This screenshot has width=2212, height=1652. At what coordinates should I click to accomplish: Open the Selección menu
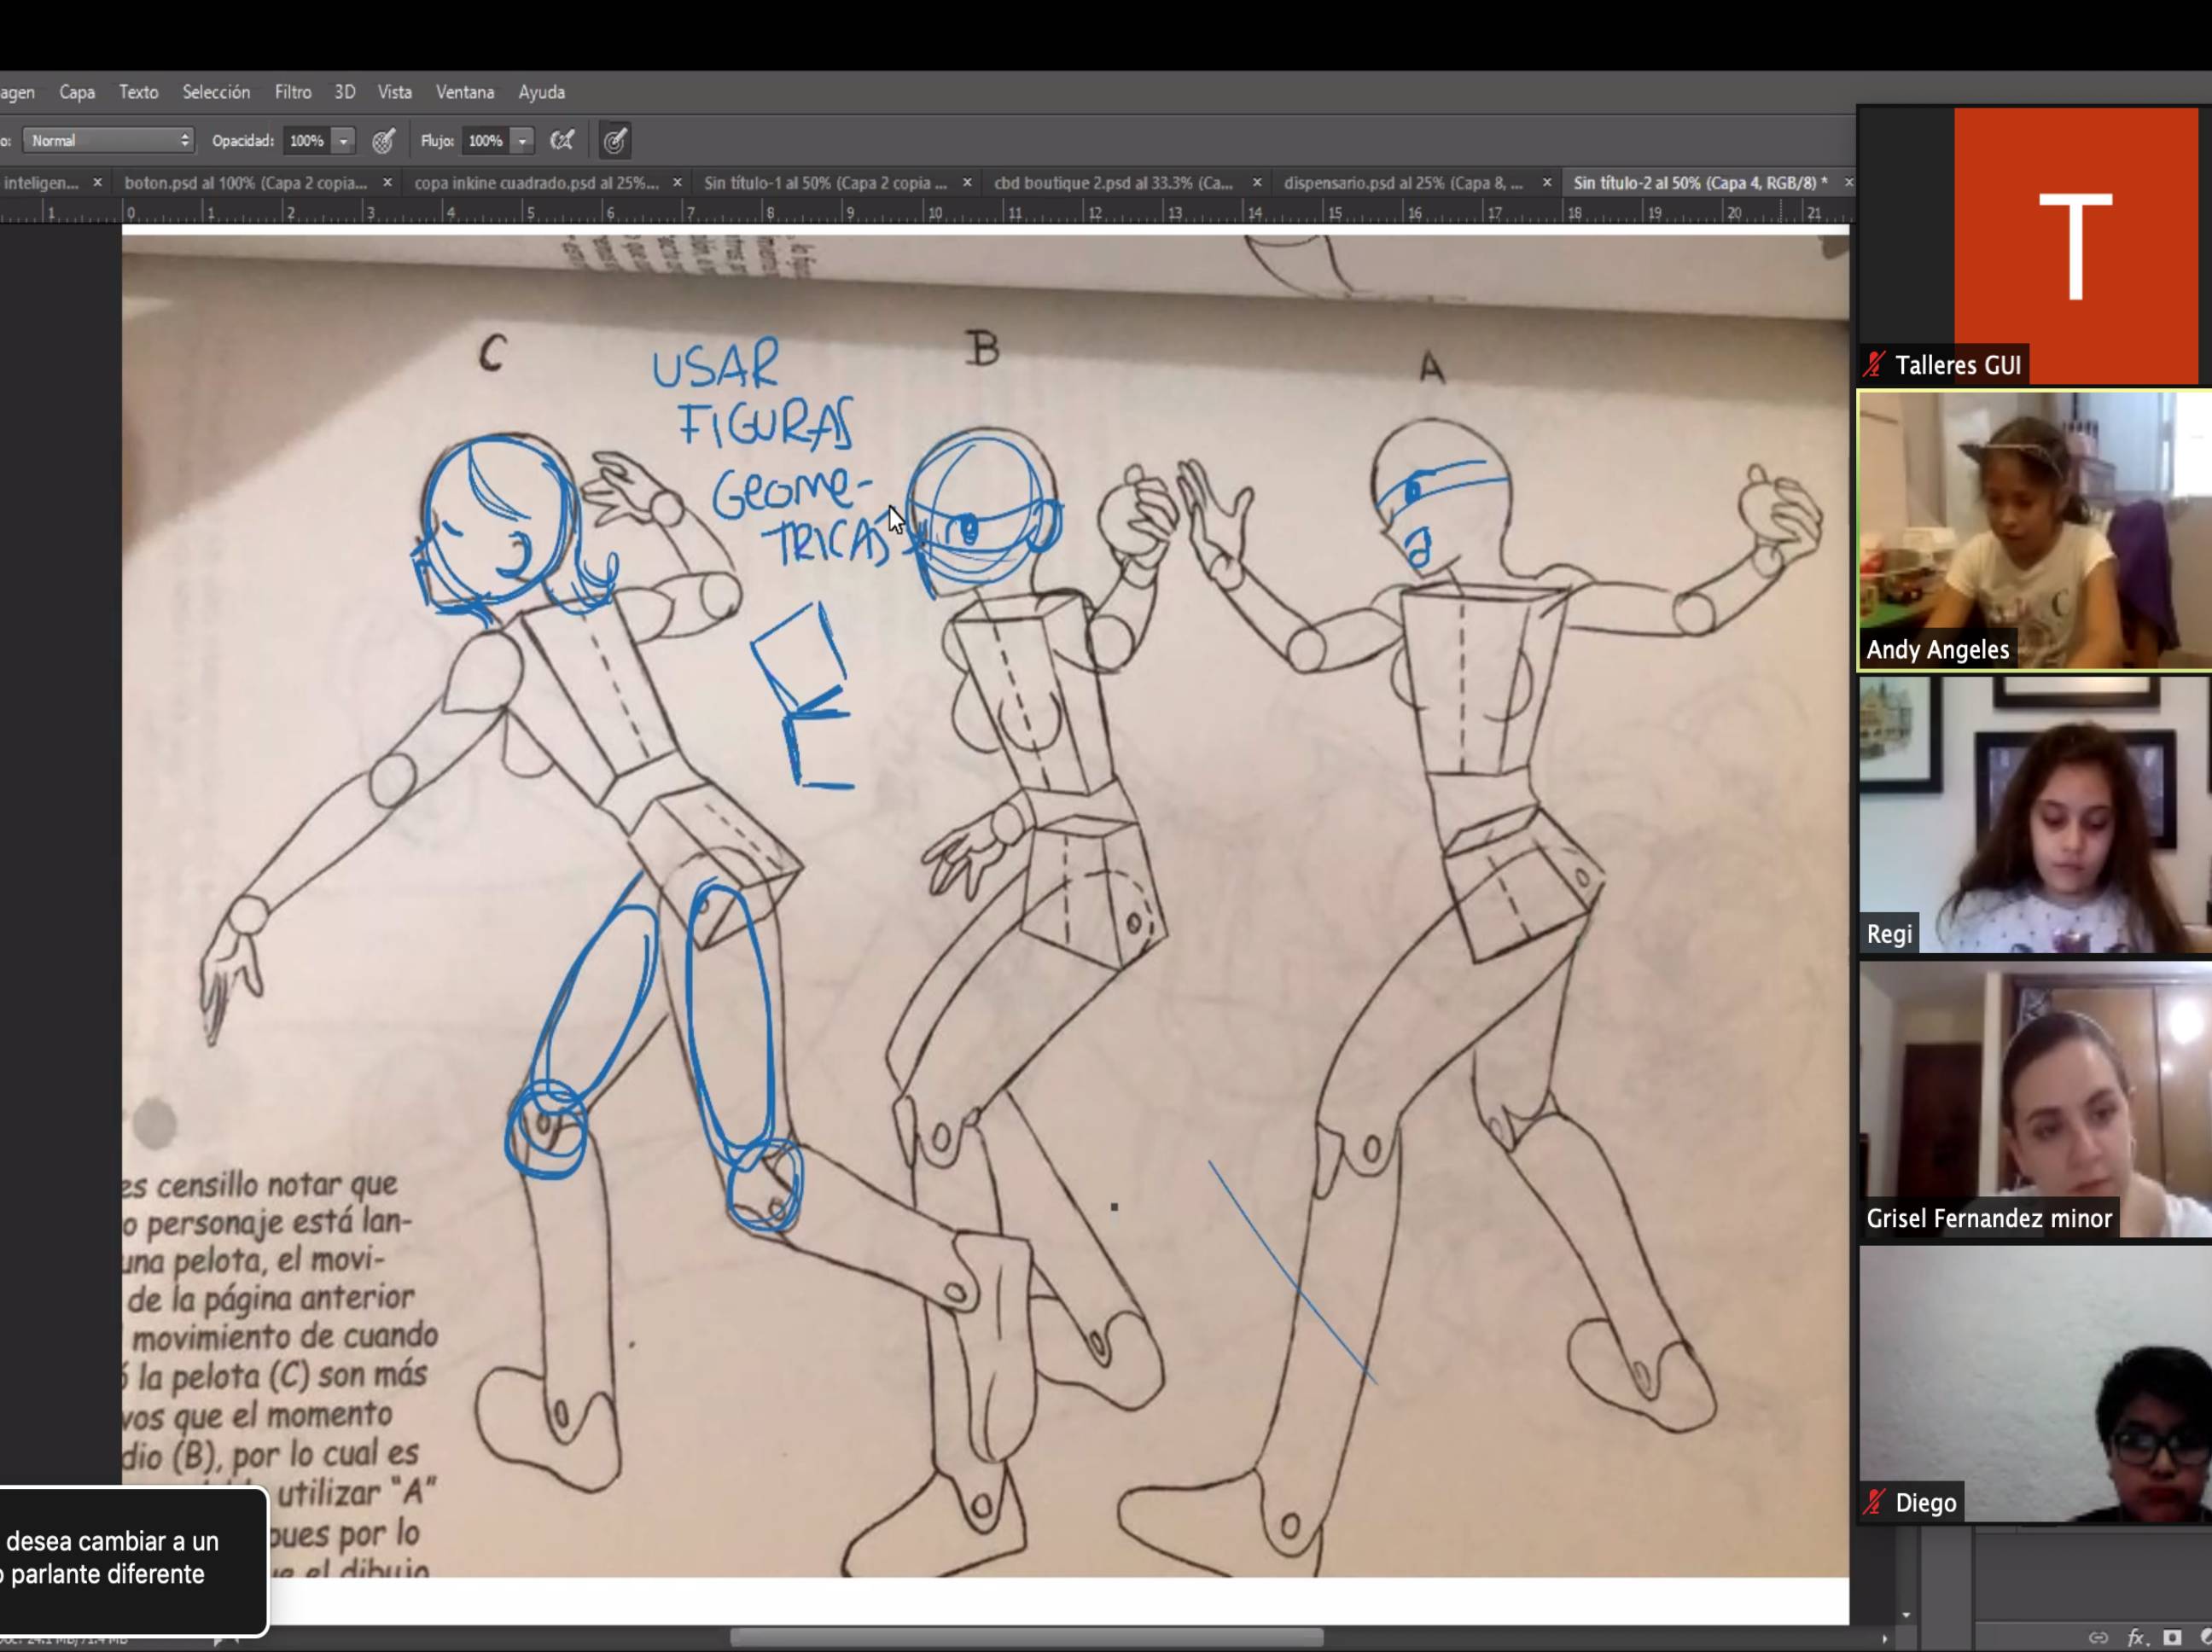pyautogui.click(x=216, y=92)
